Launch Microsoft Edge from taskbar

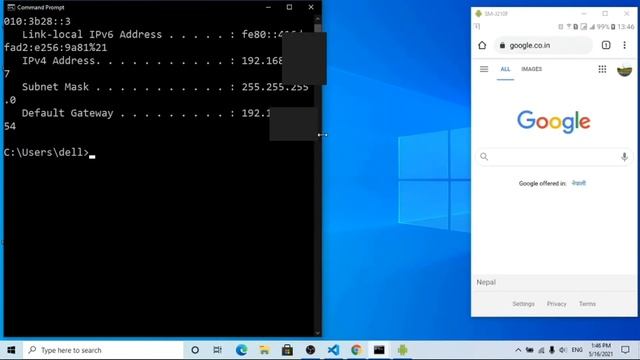[x=241, y=350]
